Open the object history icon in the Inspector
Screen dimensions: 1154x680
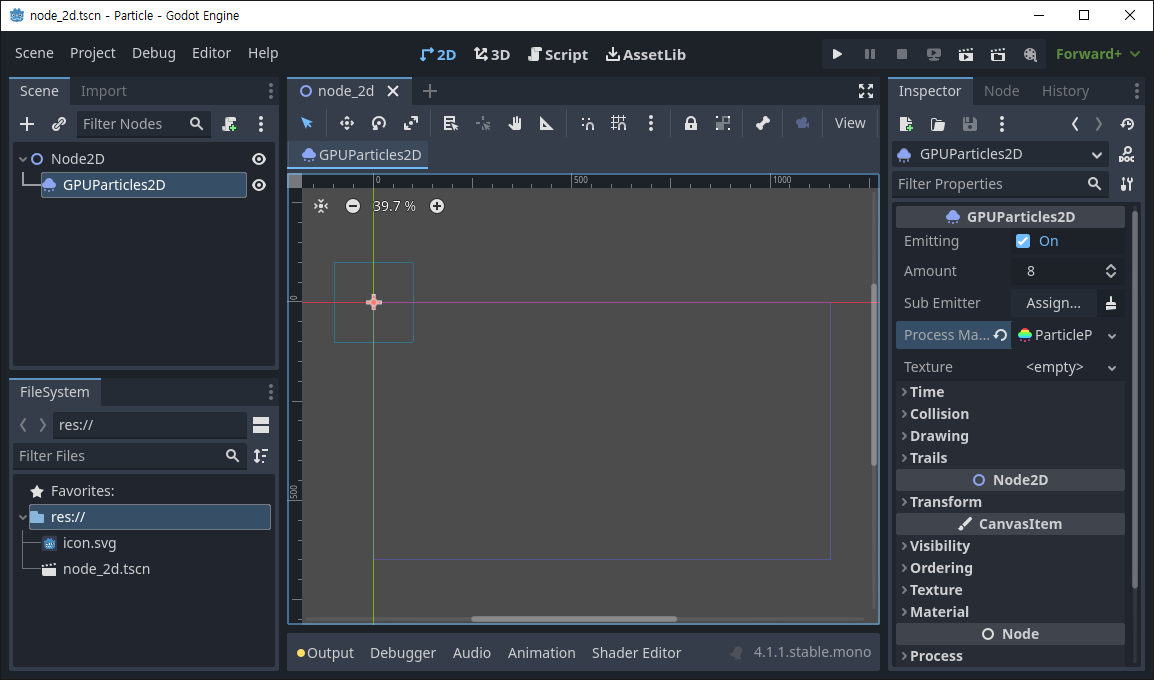point(1127,124)
